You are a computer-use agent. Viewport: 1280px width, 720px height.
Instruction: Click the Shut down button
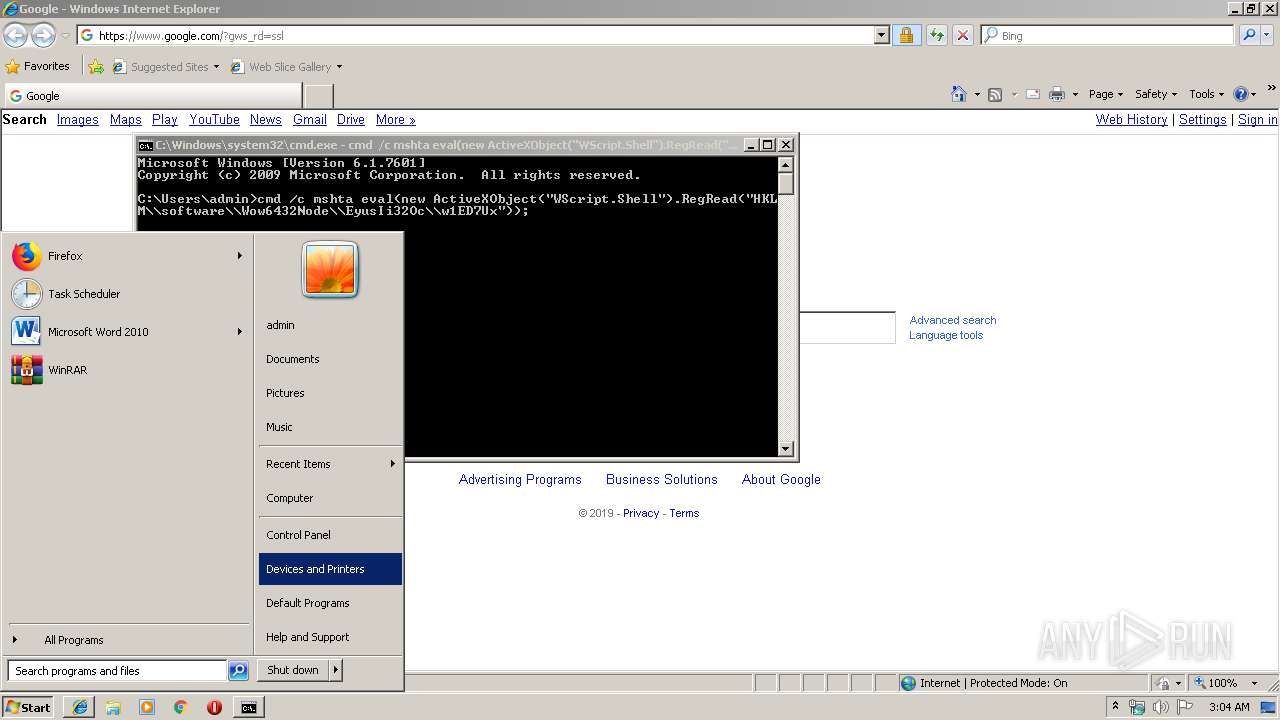pyautogui.click(x=293, y=670)
